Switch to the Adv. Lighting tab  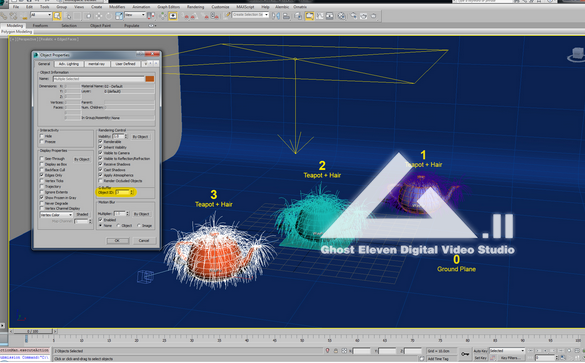pyautogui.click(x=69, y=64)
